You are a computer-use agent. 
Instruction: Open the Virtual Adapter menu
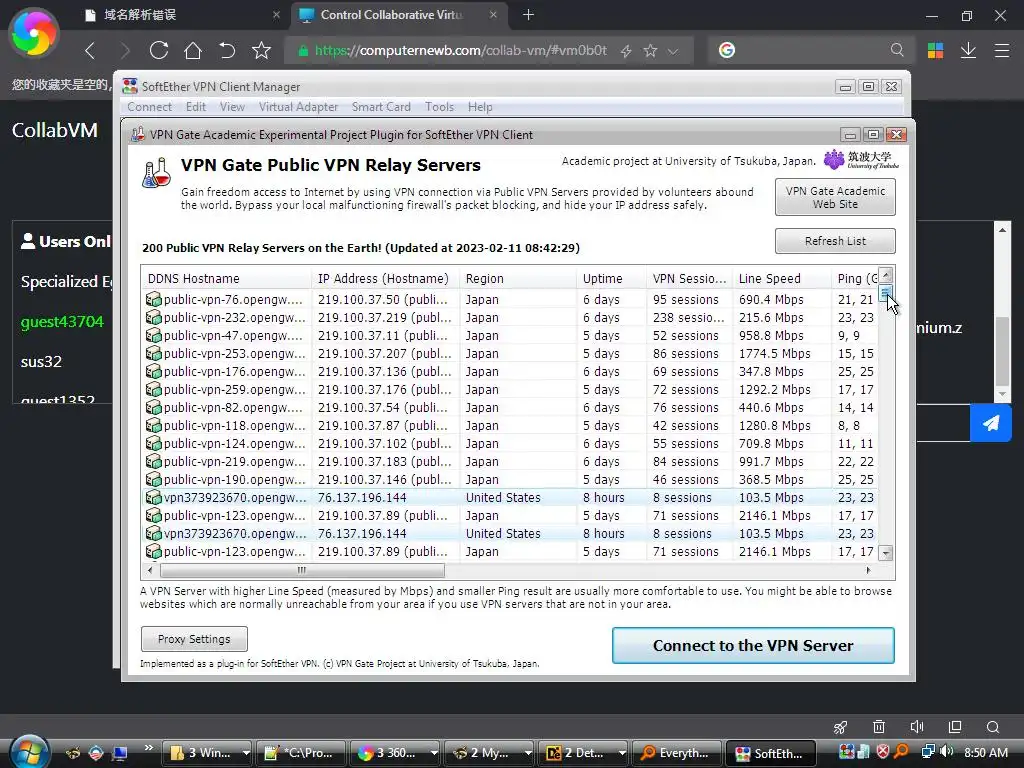tap(298, 107)
